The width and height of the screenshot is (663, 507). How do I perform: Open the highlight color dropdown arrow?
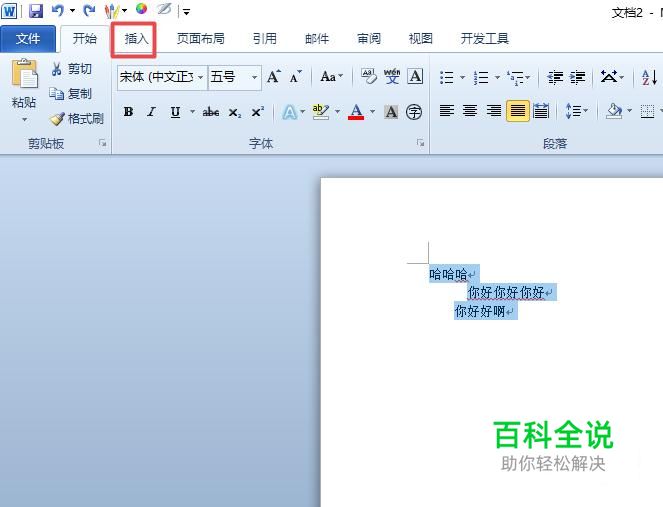(337, 112)
